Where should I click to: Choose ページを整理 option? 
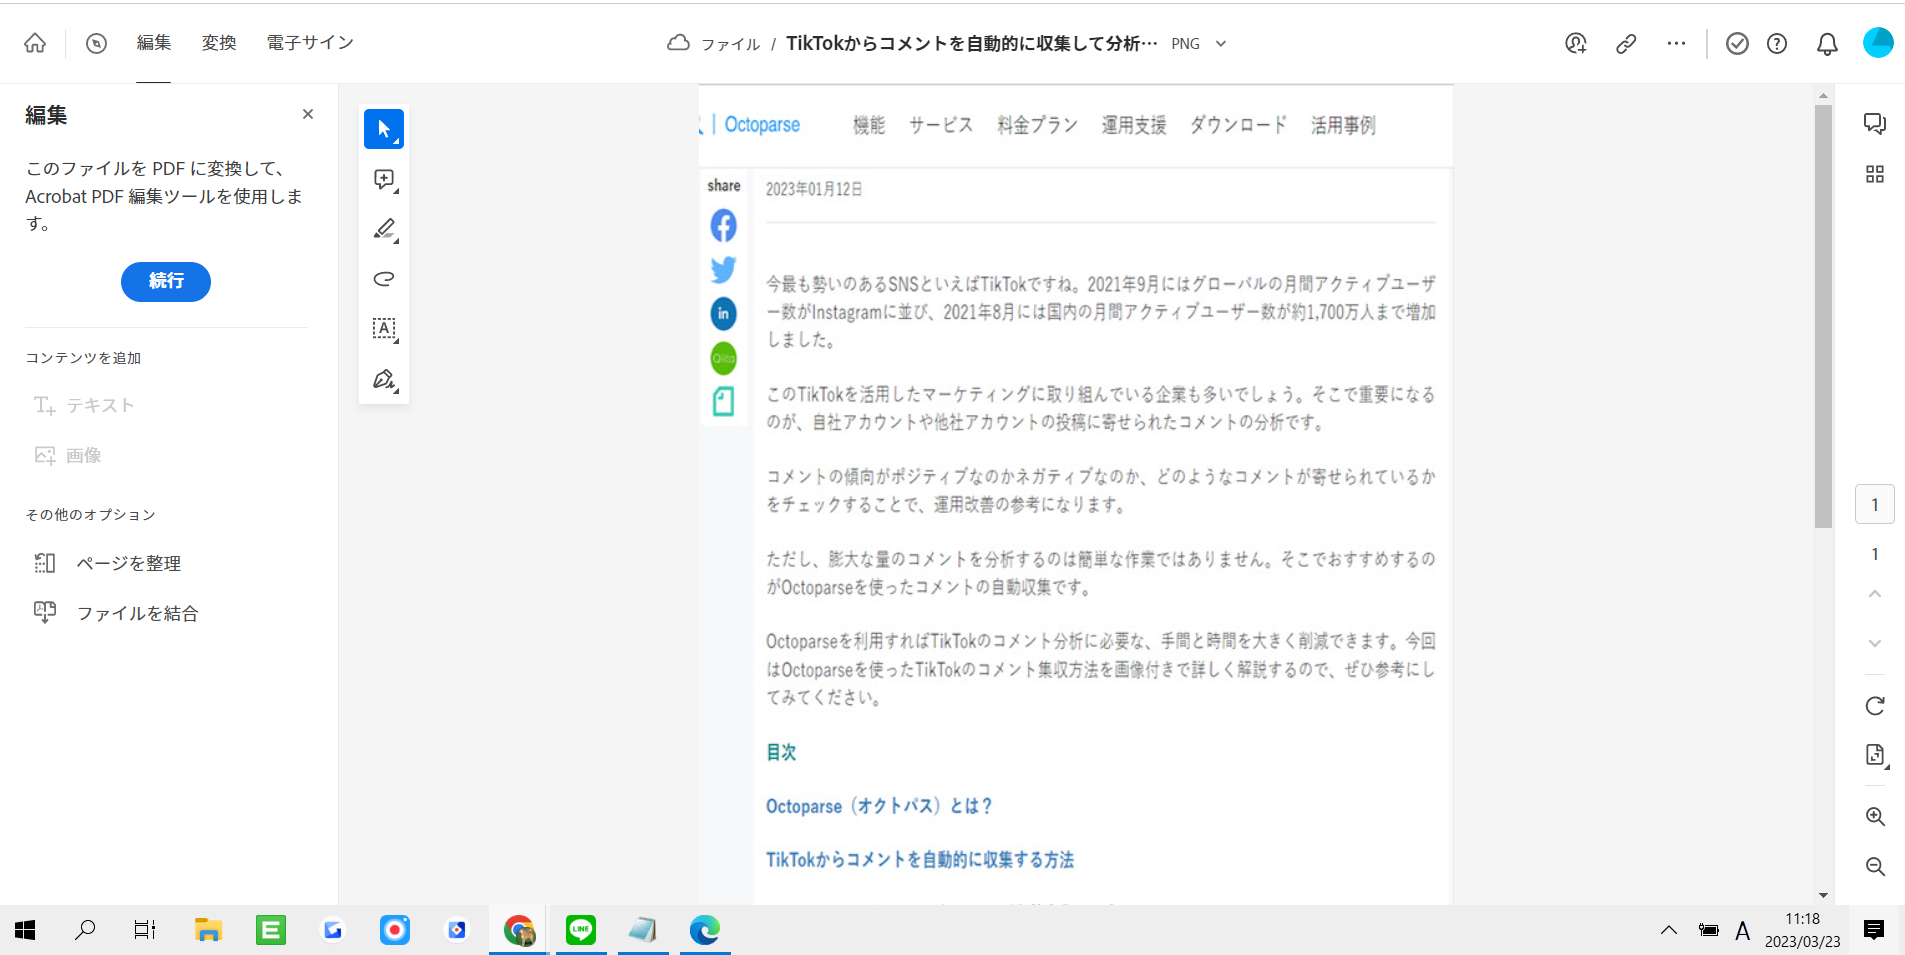click(107, 563)
